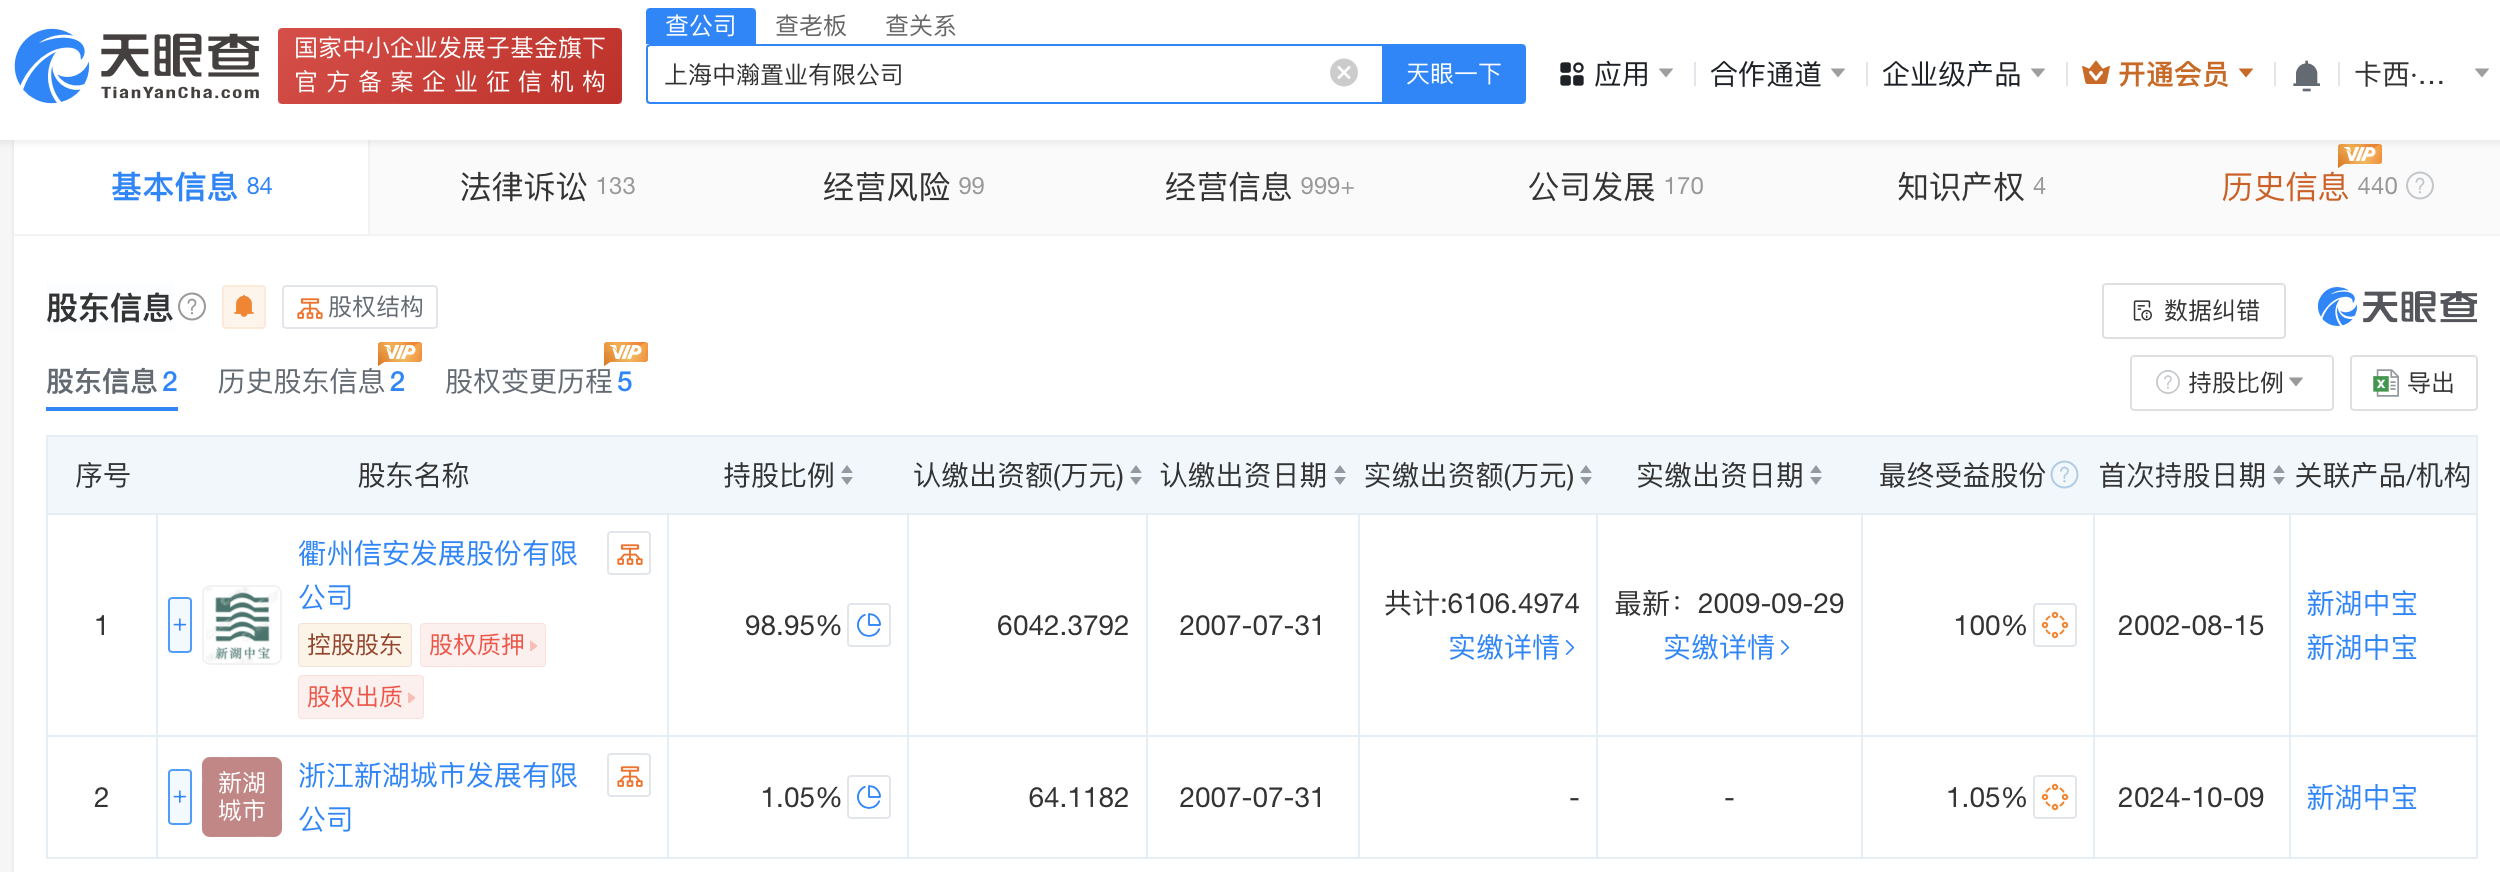Click the 导出 export button
Image resolution: width=2500 pixels, height=872 pixels.
coord(2413,383)
